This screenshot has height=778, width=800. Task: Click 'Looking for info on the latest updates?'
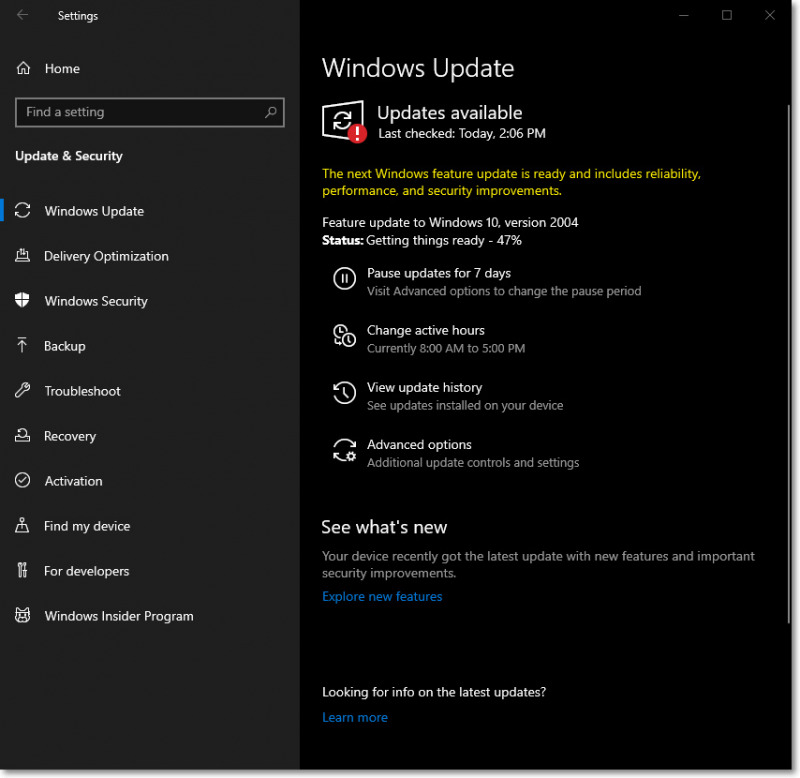point(434,692)
